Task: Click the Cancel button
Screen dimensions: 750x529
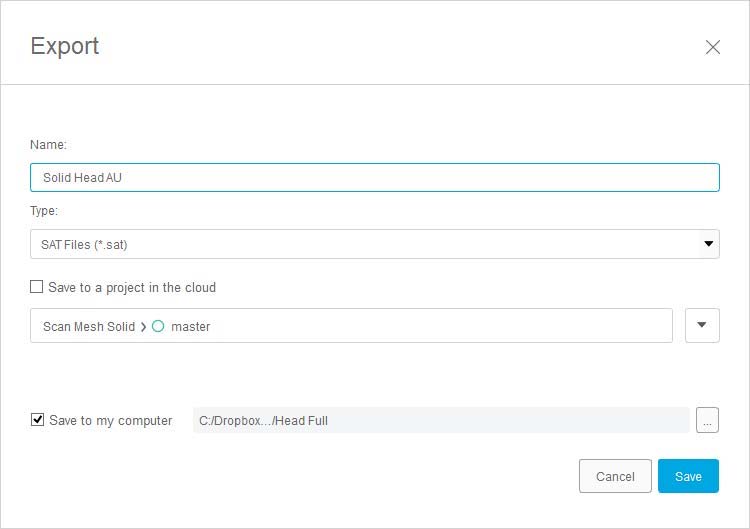Action: tap(615, 476)
